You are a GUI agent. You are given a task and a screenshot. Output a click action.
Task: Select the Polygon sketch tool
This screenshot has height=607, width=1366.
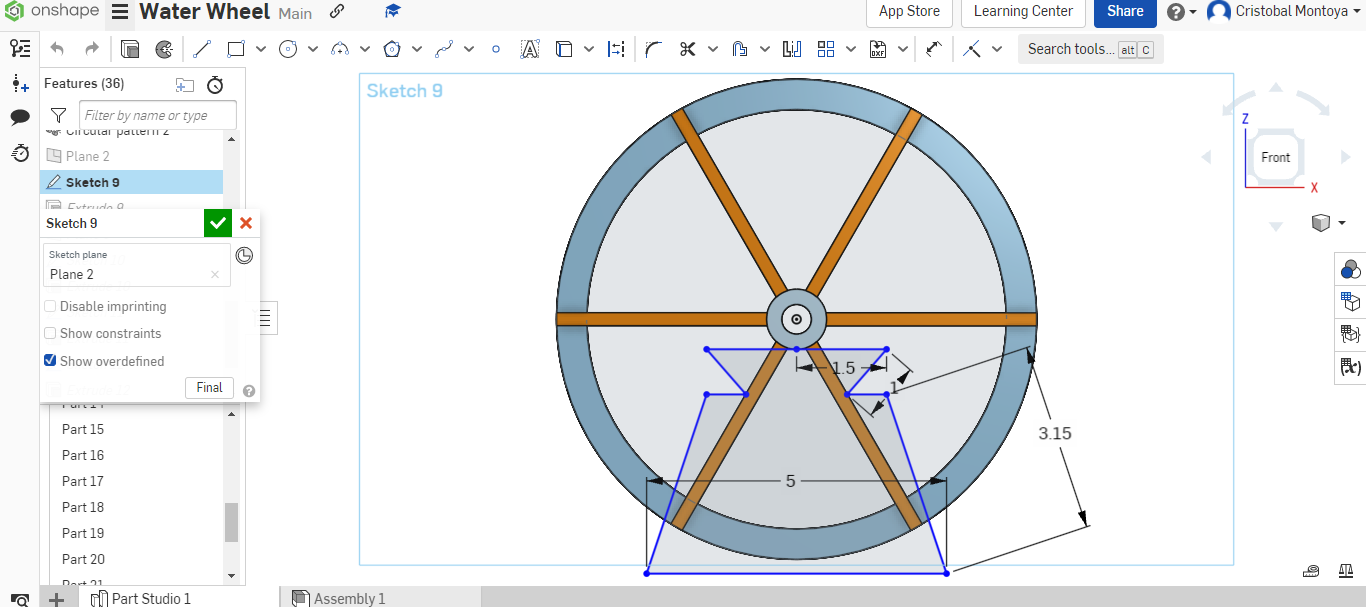coord(391,48)
